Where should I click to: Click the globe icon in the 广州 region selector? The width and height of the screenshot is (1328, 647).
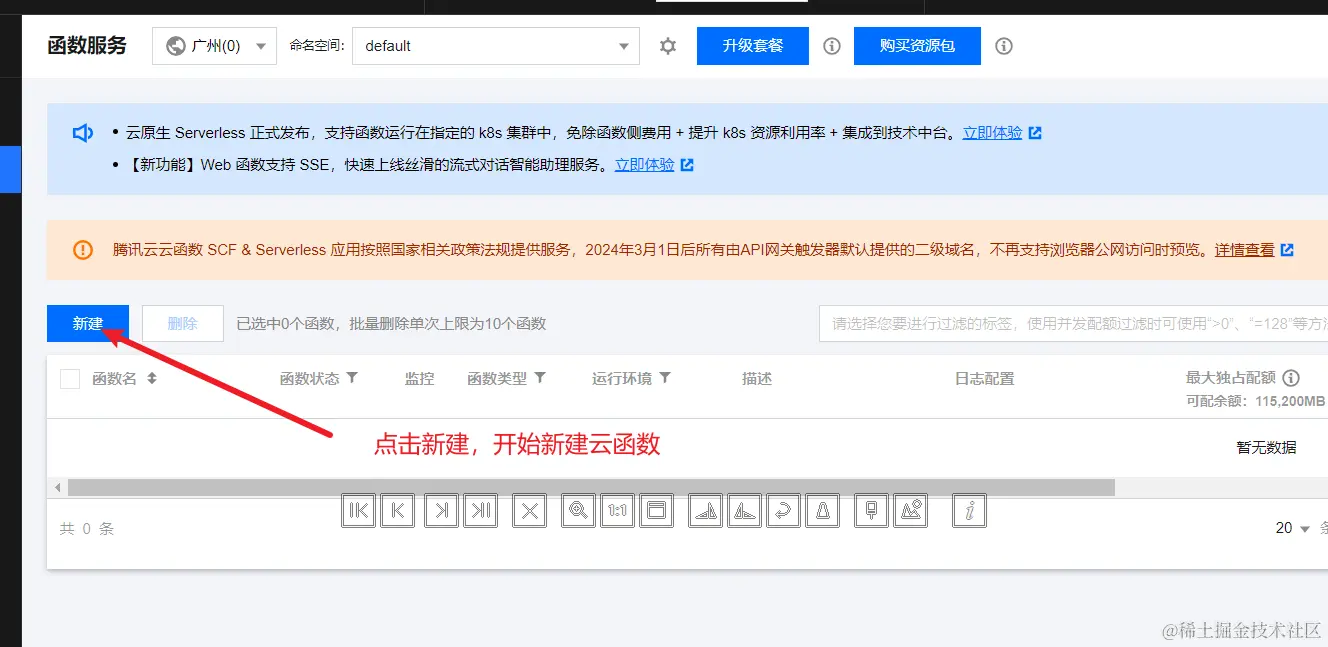pyautogui.click(x=176, y=46)
